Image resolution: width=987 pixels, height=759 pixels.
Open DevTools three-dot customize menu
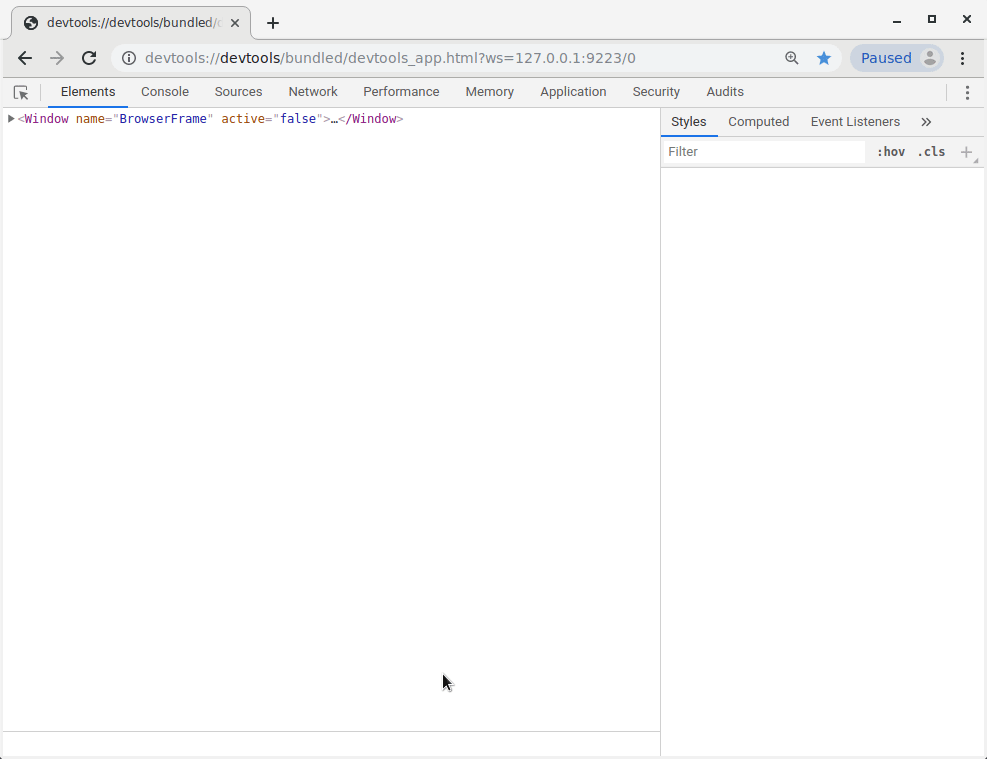click(x=967, y=92)
